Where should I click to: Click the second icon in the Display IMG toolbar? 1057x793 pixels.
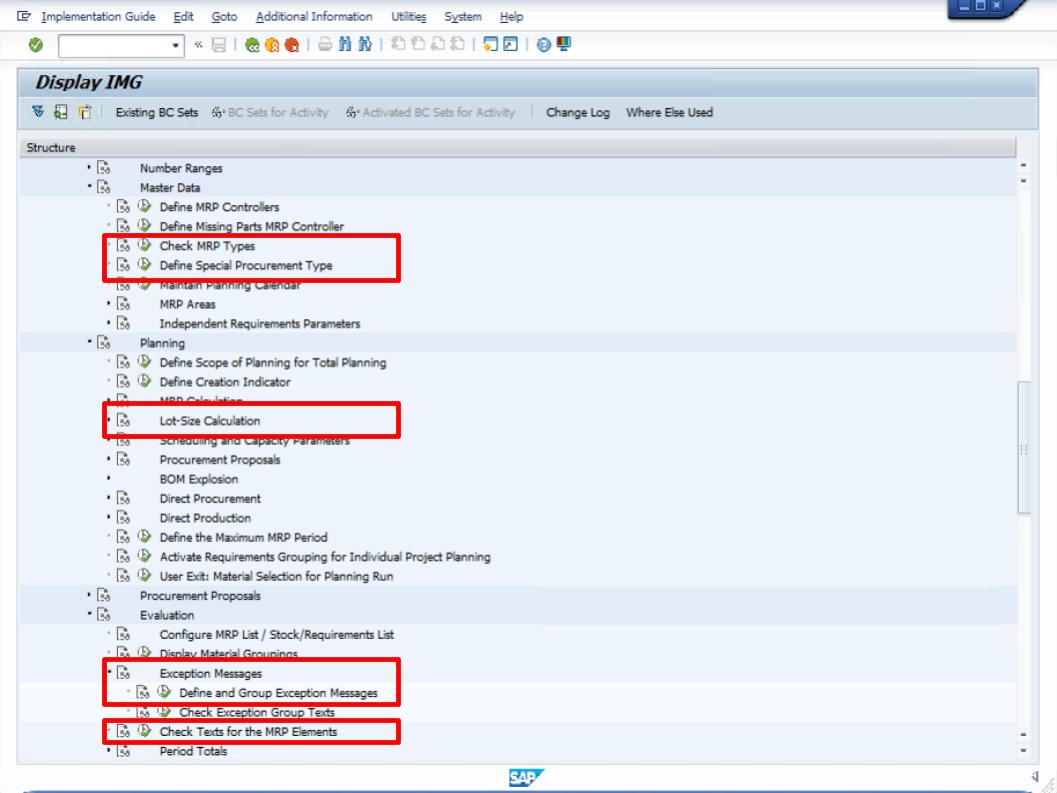point(61,112)
